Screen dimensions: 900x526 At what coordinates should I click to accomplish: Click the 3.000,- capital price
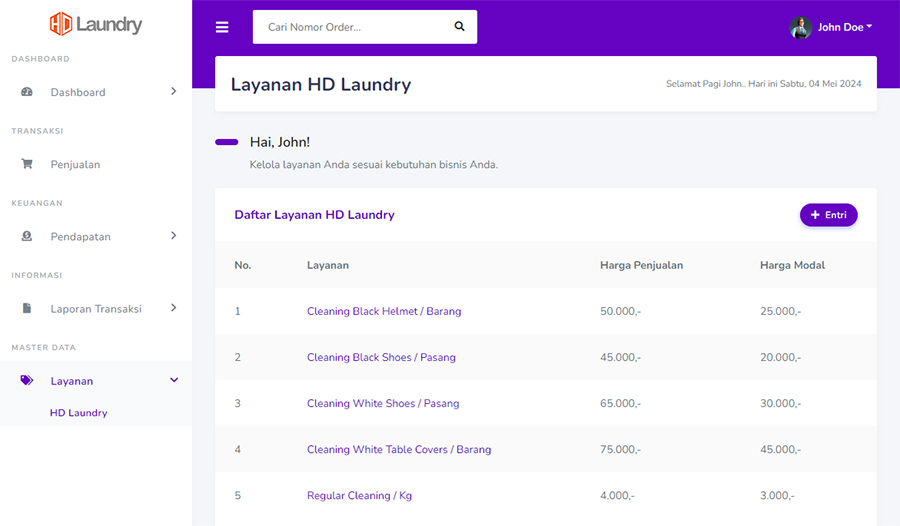[x=777, y=496]
